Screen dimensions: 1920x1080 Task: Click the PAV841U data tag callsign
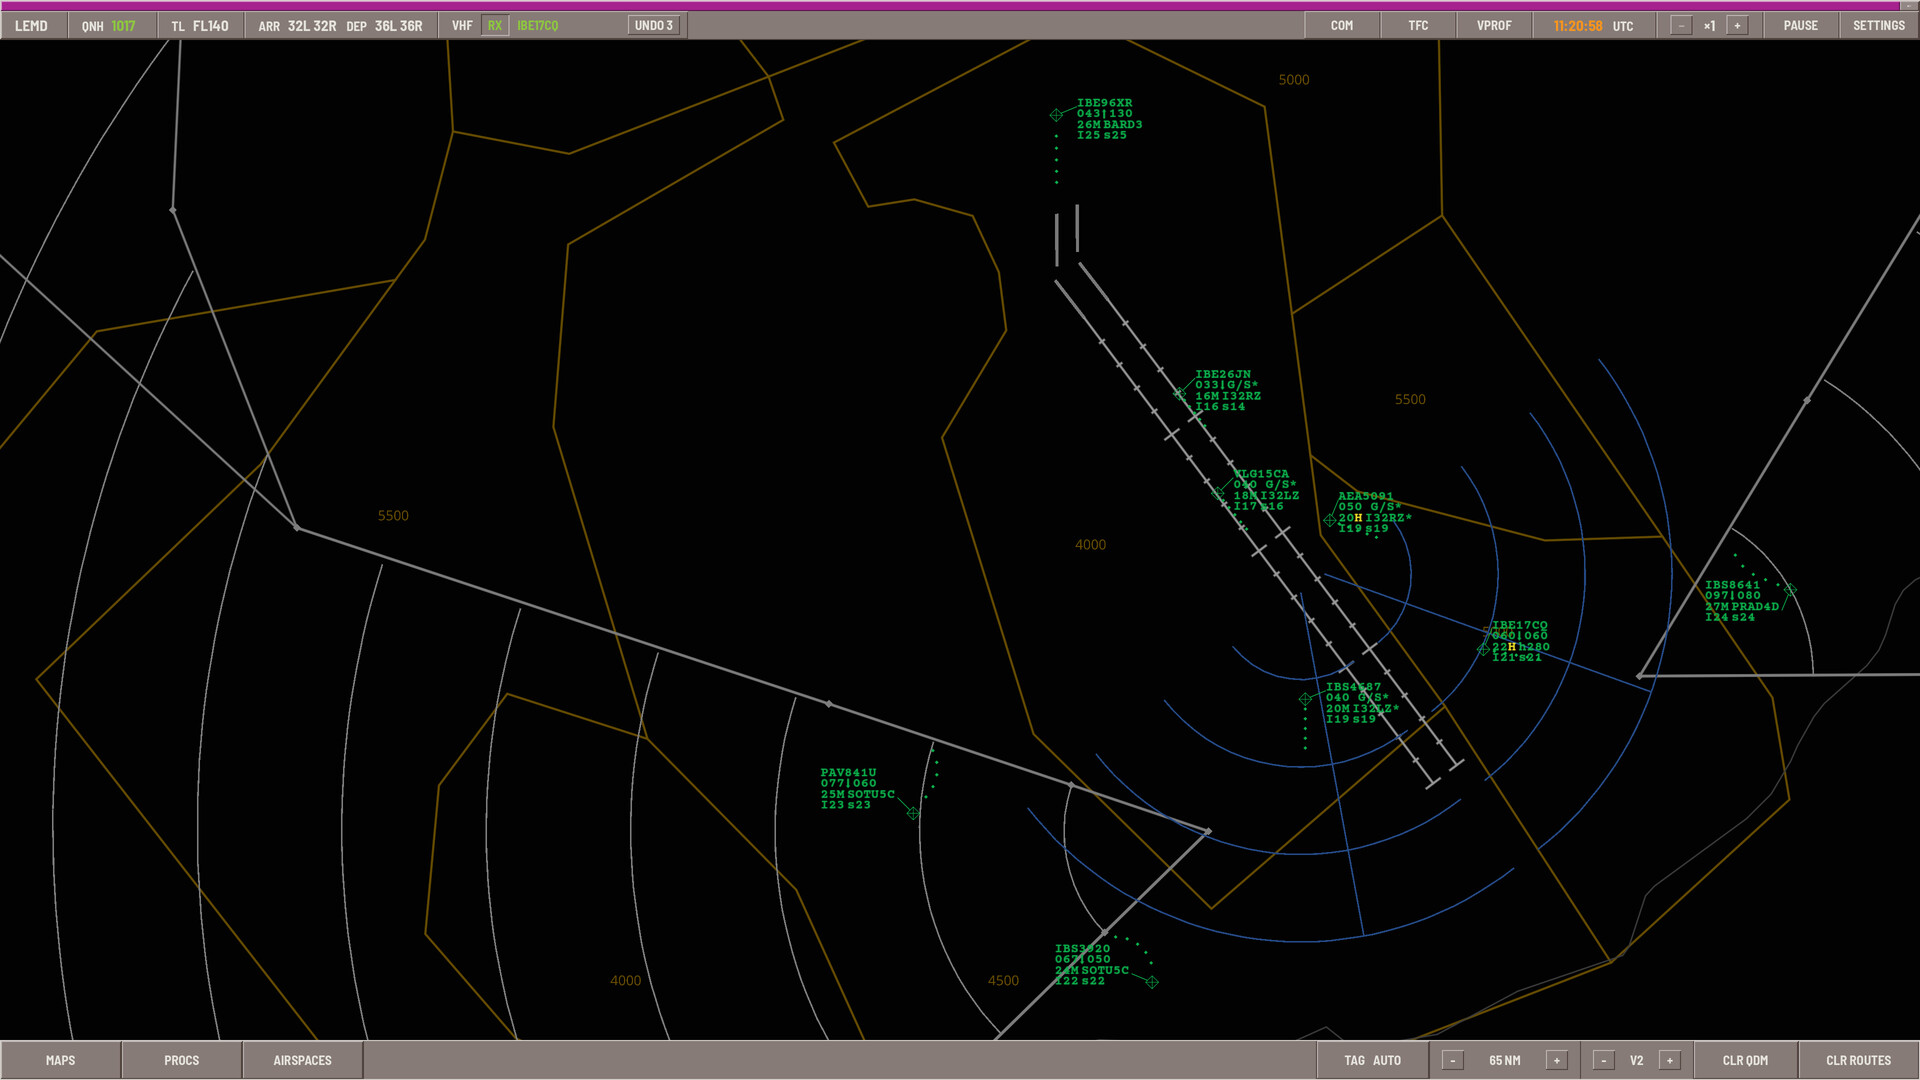coord(848,773)
